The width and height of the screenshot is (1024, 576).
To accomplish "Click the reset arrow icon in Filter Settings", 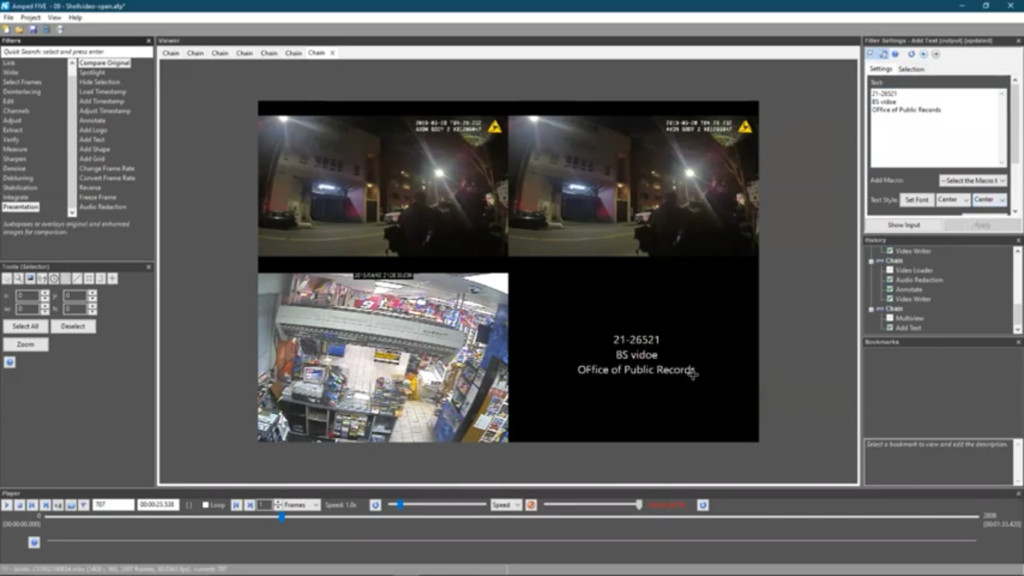I will (x=912, y=54).
